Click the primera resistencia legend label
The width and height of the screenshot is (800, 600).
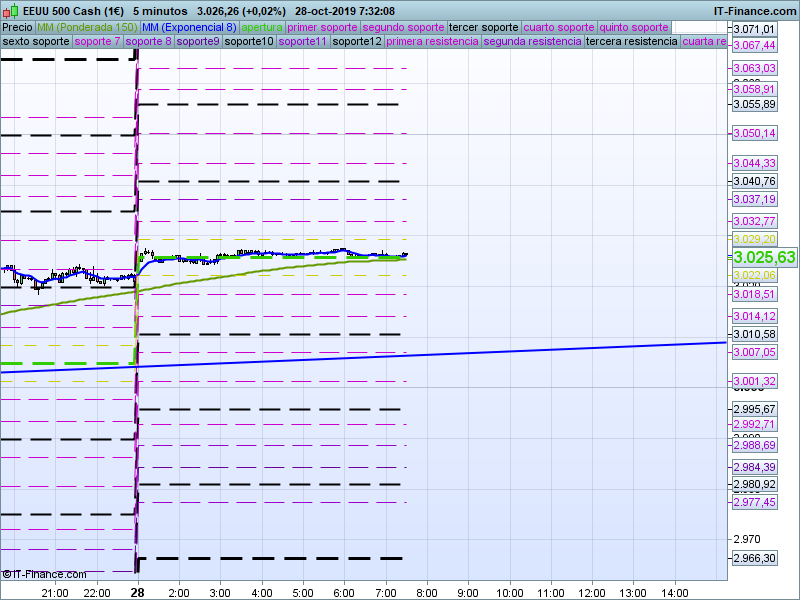(x=431, y=41)
